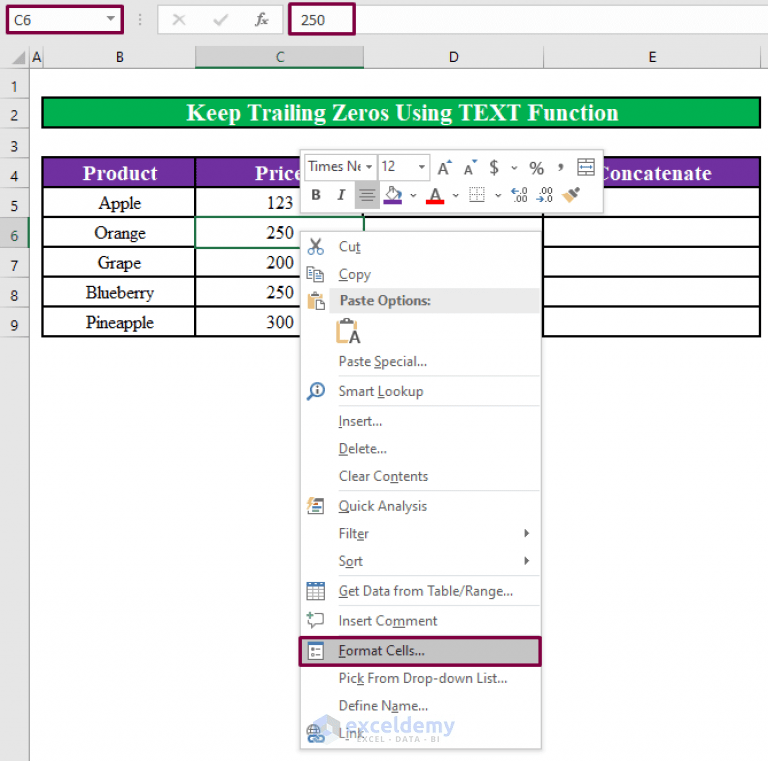Click the cell containing Grape
This screenshot has height=761, width=768.
click(119, 262)
